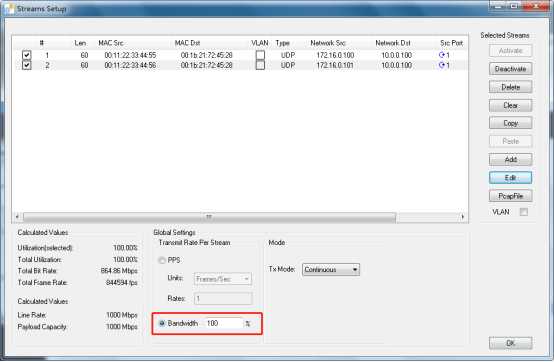Click the source port icon for stream 2
554x362 pixels.
coord(441,65)
